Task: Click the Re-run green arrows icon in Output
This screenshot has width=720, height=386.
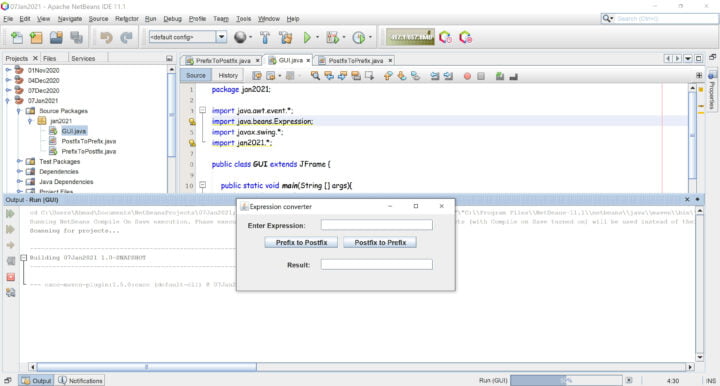Action: (10, 214)
